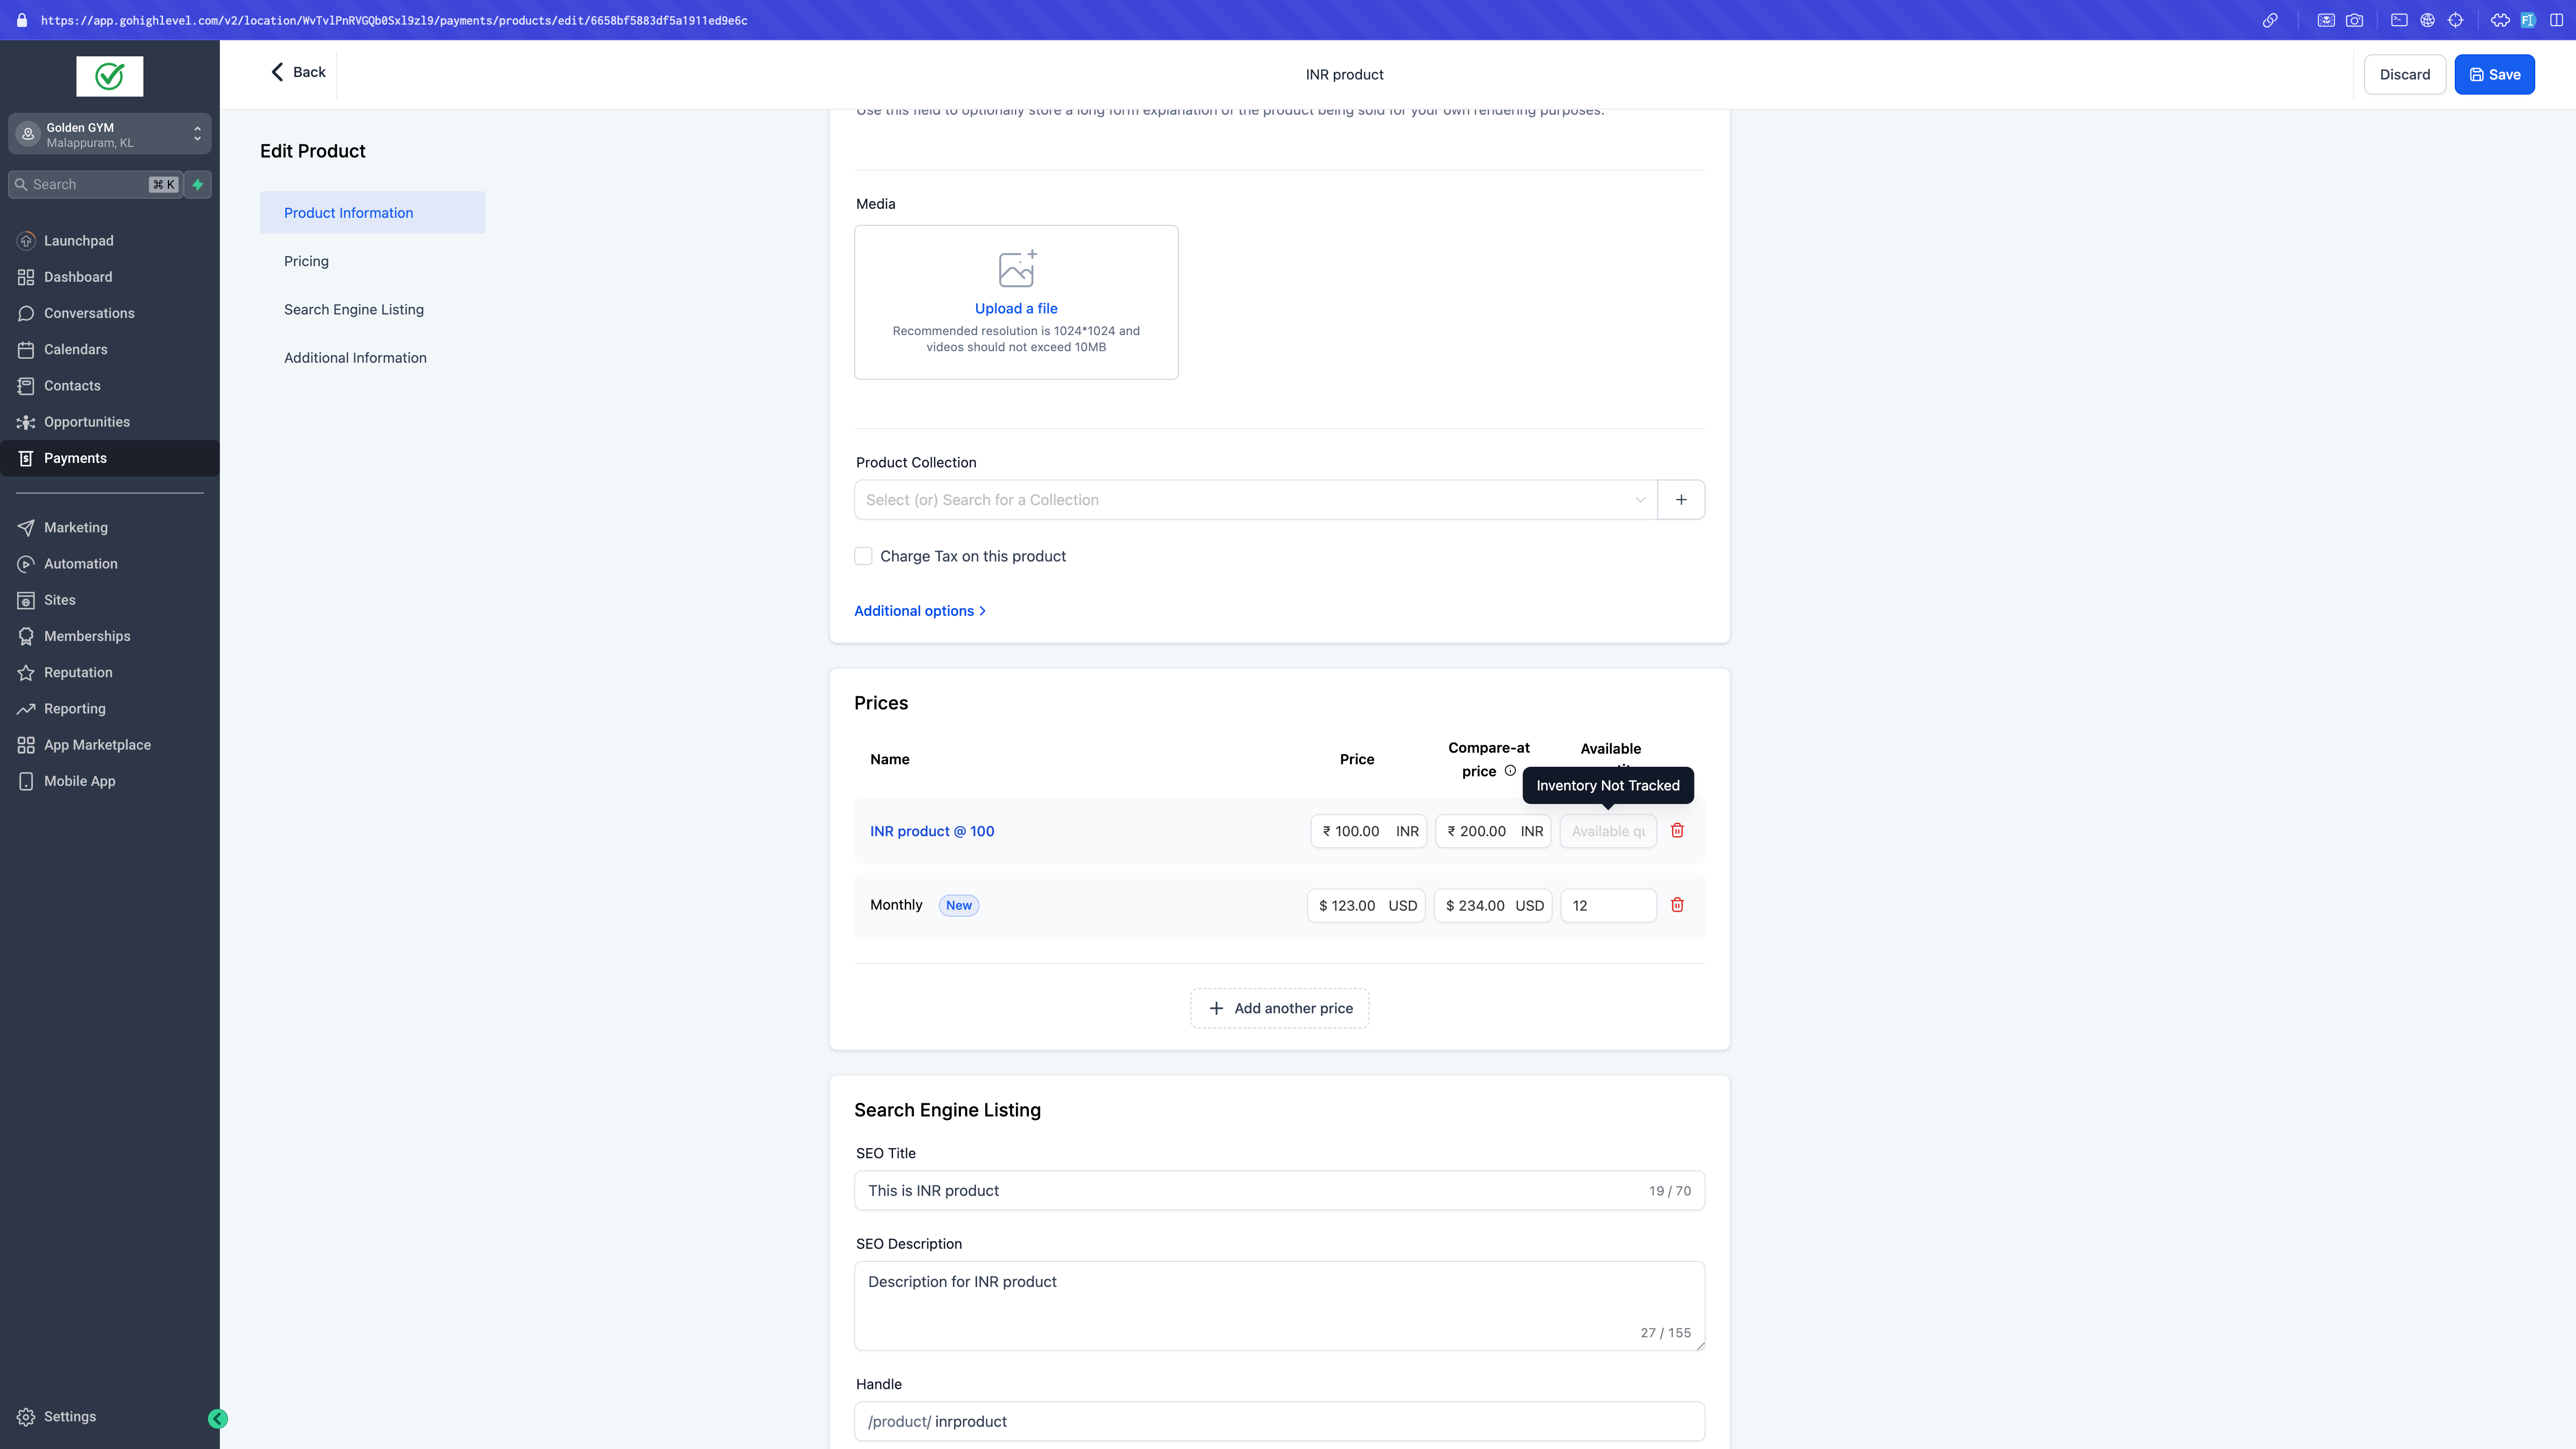
Task: Click Add another price
Action: click(x=1279, y=1008)
